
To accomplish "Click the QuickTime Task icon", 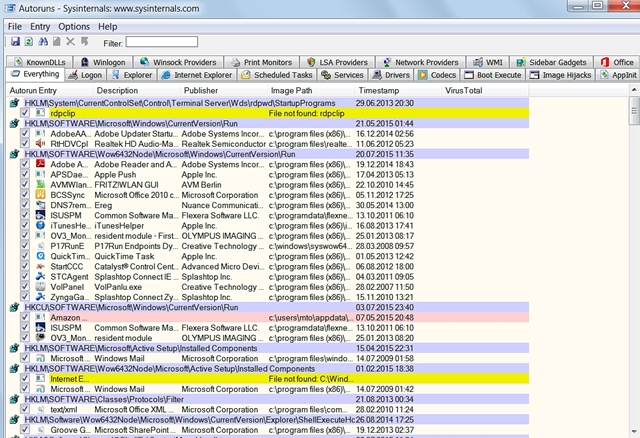I will 40,256.
